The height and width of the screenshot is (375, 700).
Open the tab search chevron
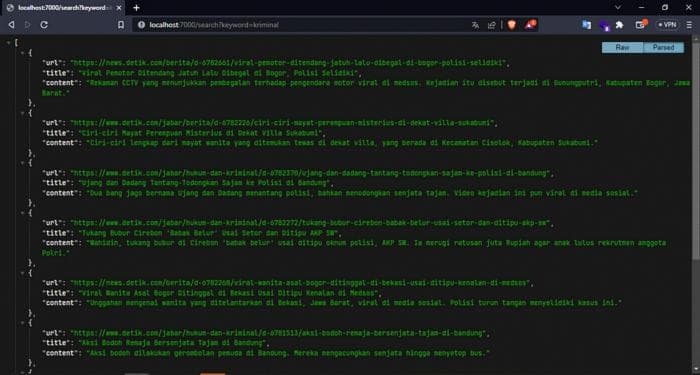pos(618,7)
